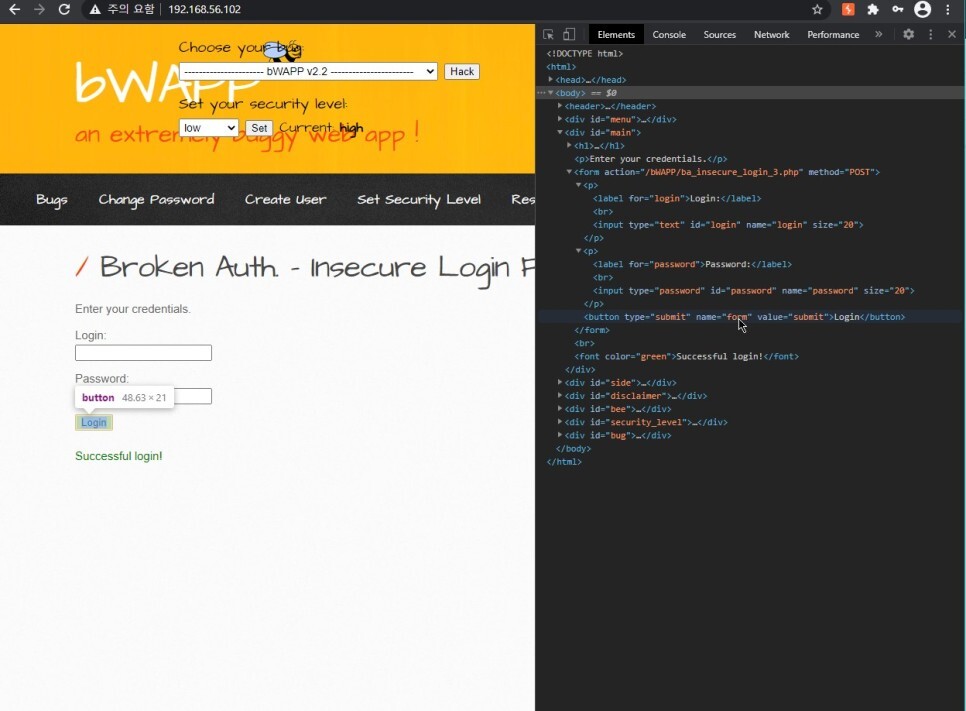Viewport: 966px width, 711px height.
Task: Focus the Login text field
Action: (143, 352)
